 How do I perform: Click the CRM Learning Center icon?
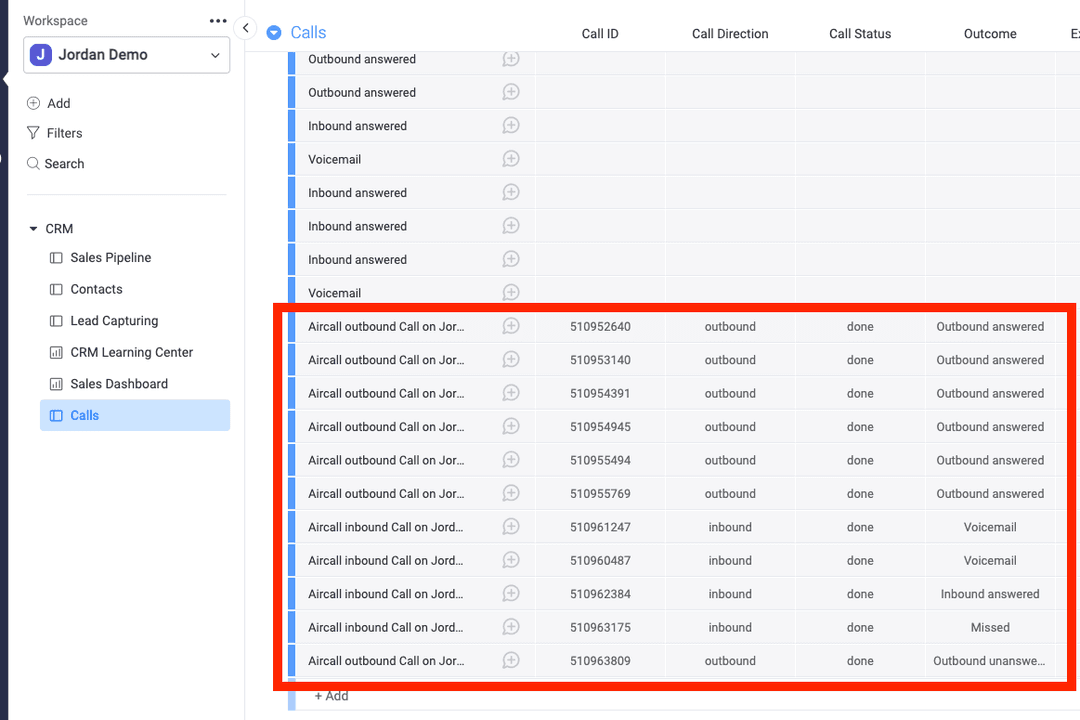[x=56, y=352]
